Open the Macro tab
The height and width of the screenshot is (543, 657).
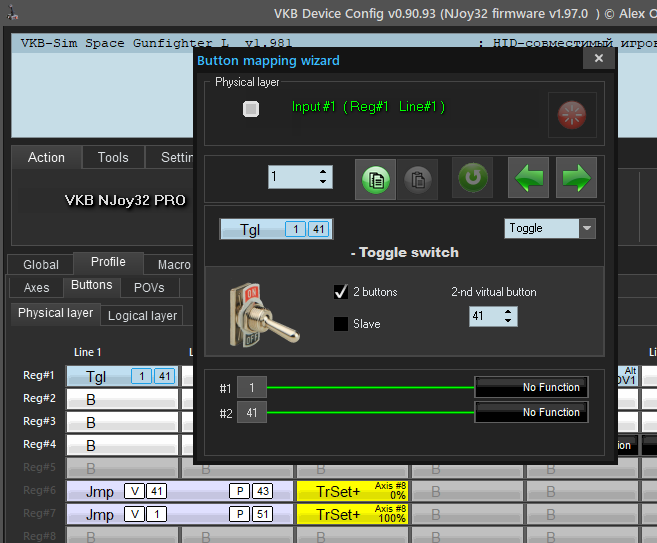pos(170,264)
